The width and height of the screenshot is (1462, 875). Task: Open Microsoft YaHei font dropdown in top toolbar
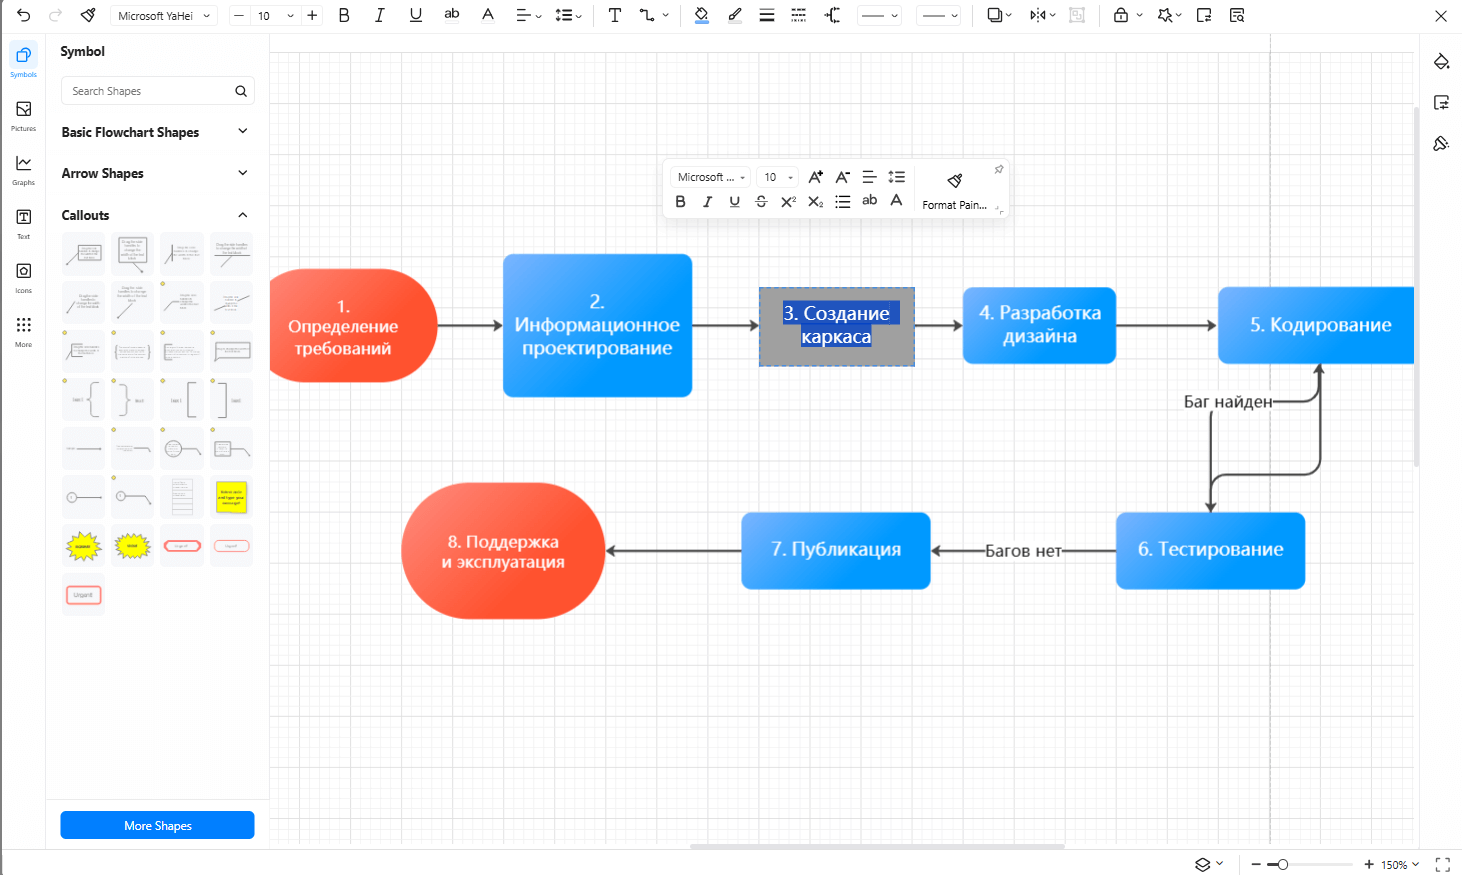click(164, 16)
